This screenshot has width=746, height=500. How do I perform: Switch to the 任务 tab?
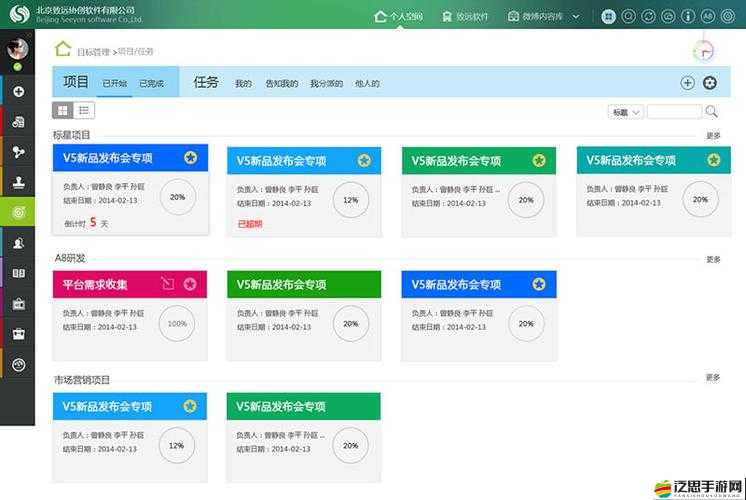tap(206, 82)
